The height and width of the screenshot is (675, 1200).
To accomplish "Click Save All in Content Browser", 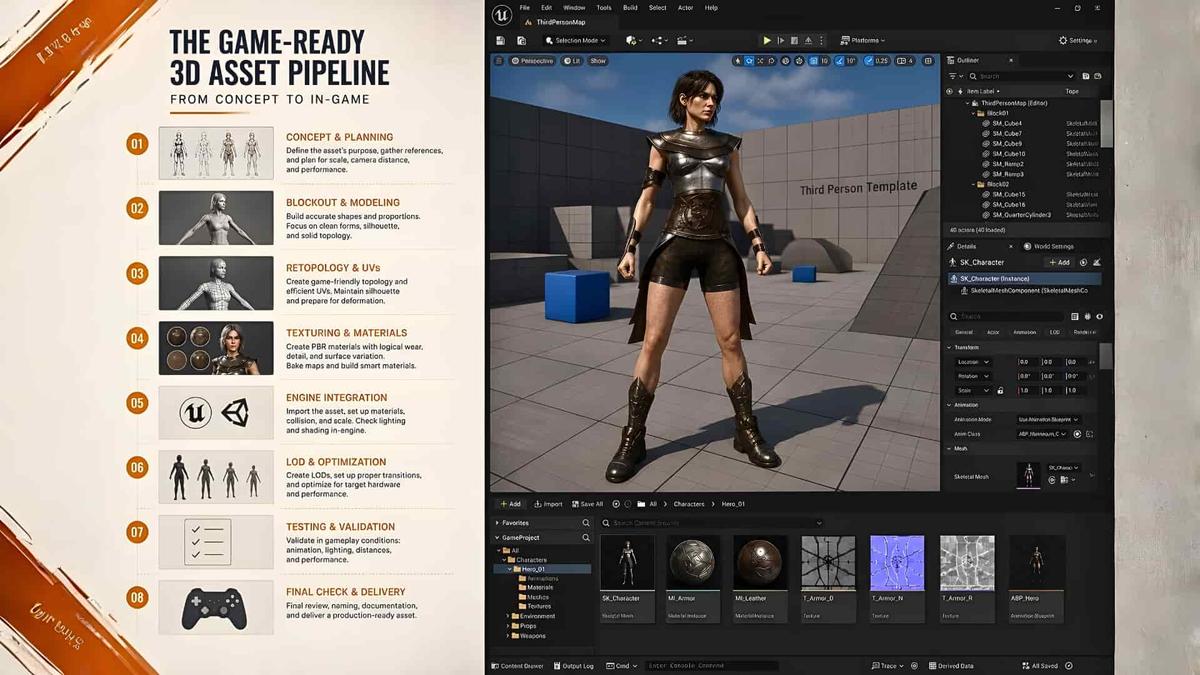I will pyautogui.click(x=587, y=504).
